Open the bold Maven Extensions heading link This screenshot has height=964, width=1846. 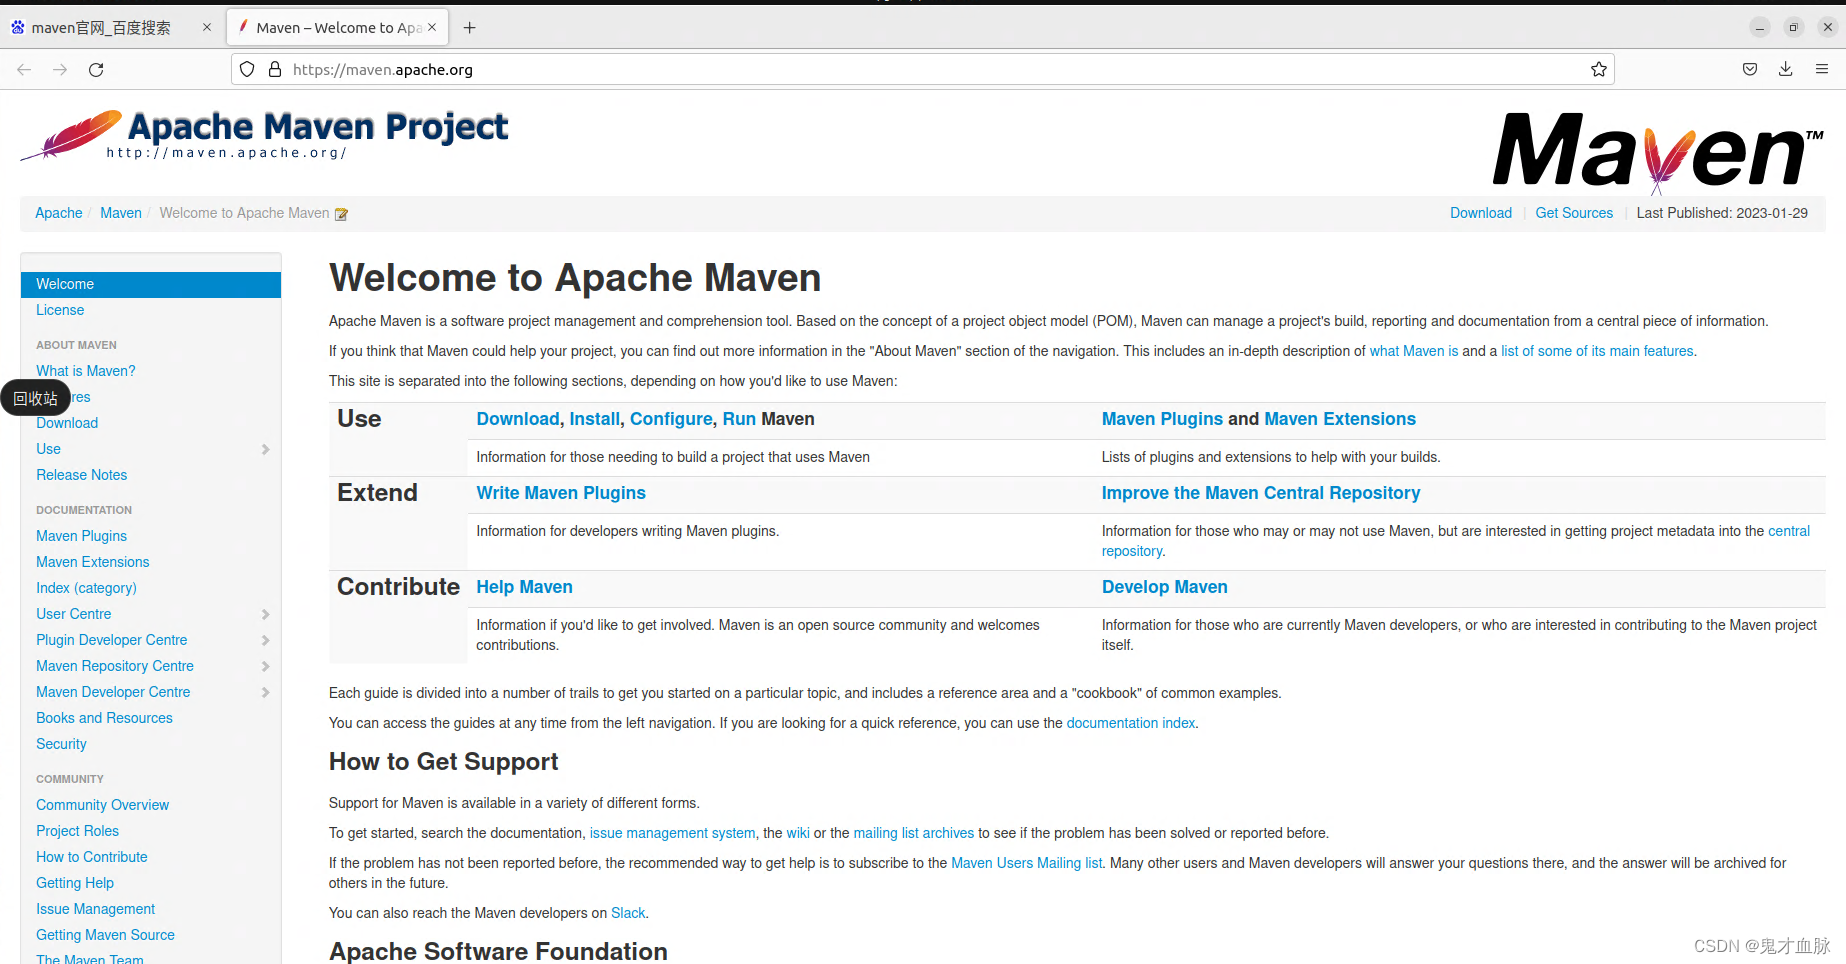1340,419
